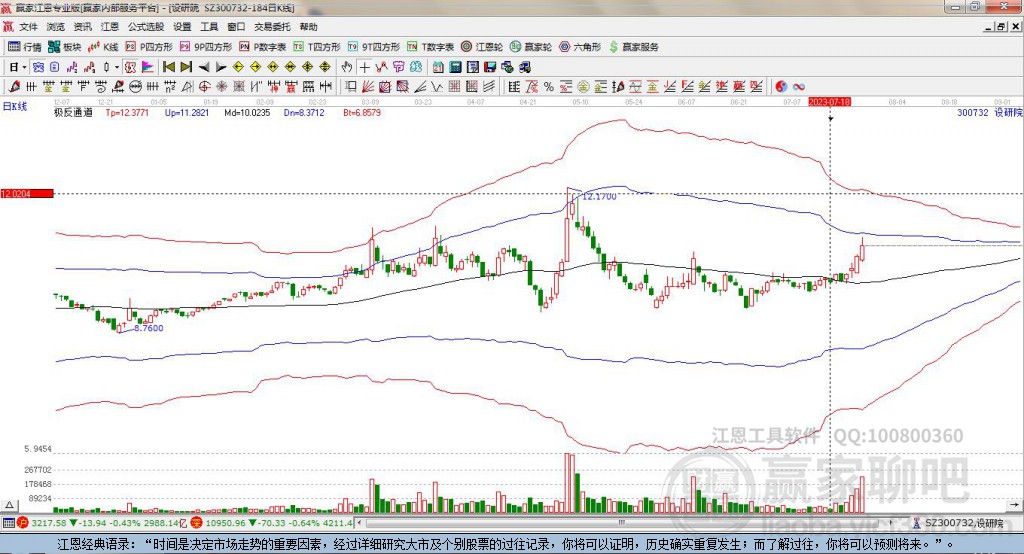Open the P四方形 tool
Image resolution: width=1024 pixels, height=554 pixels.
pos(149,47)
